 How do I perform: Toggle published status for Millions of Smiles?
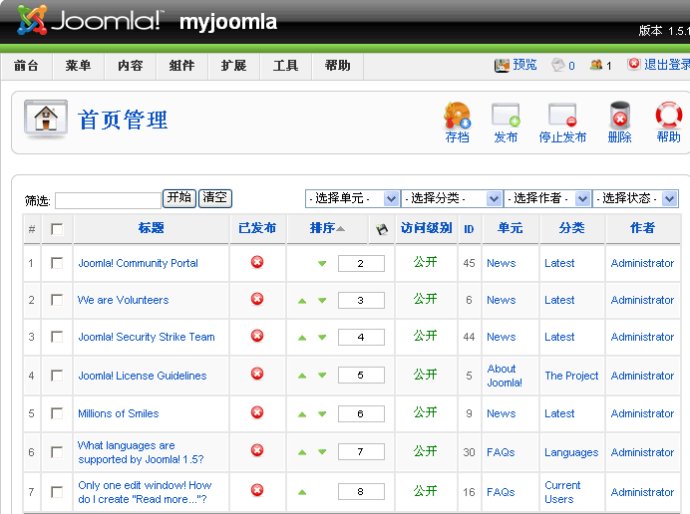pyautogui.click(x=257, y=413)
